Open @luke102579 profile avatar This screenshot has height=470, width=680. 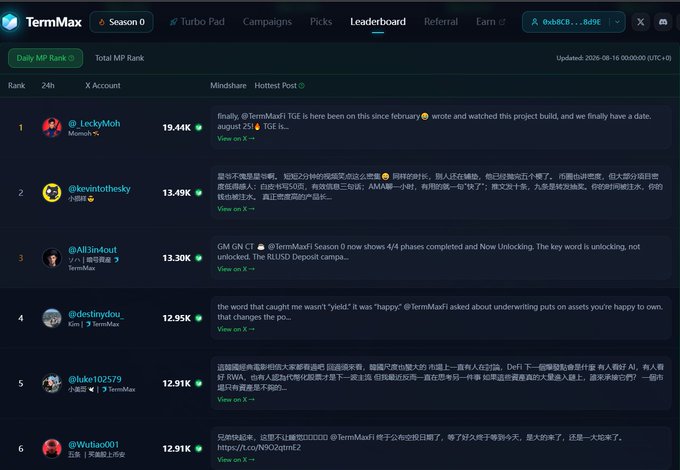[x=52, y=383]
